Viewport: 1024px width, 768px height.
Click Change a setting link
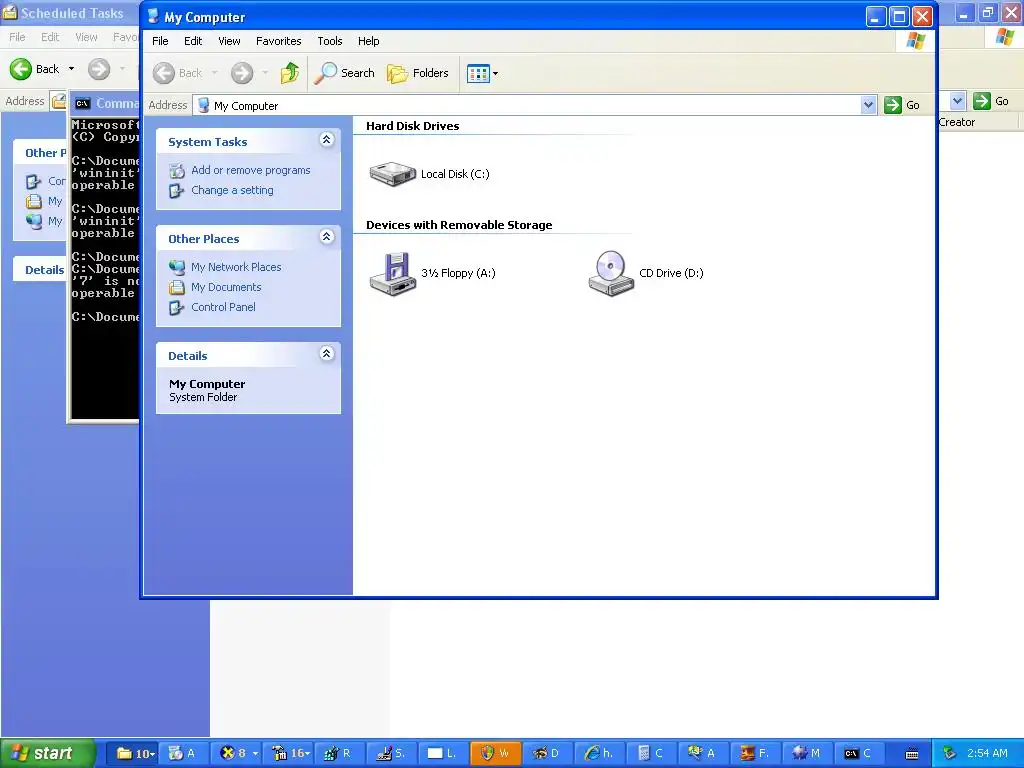pyautogui.click(x=232, y=190)
